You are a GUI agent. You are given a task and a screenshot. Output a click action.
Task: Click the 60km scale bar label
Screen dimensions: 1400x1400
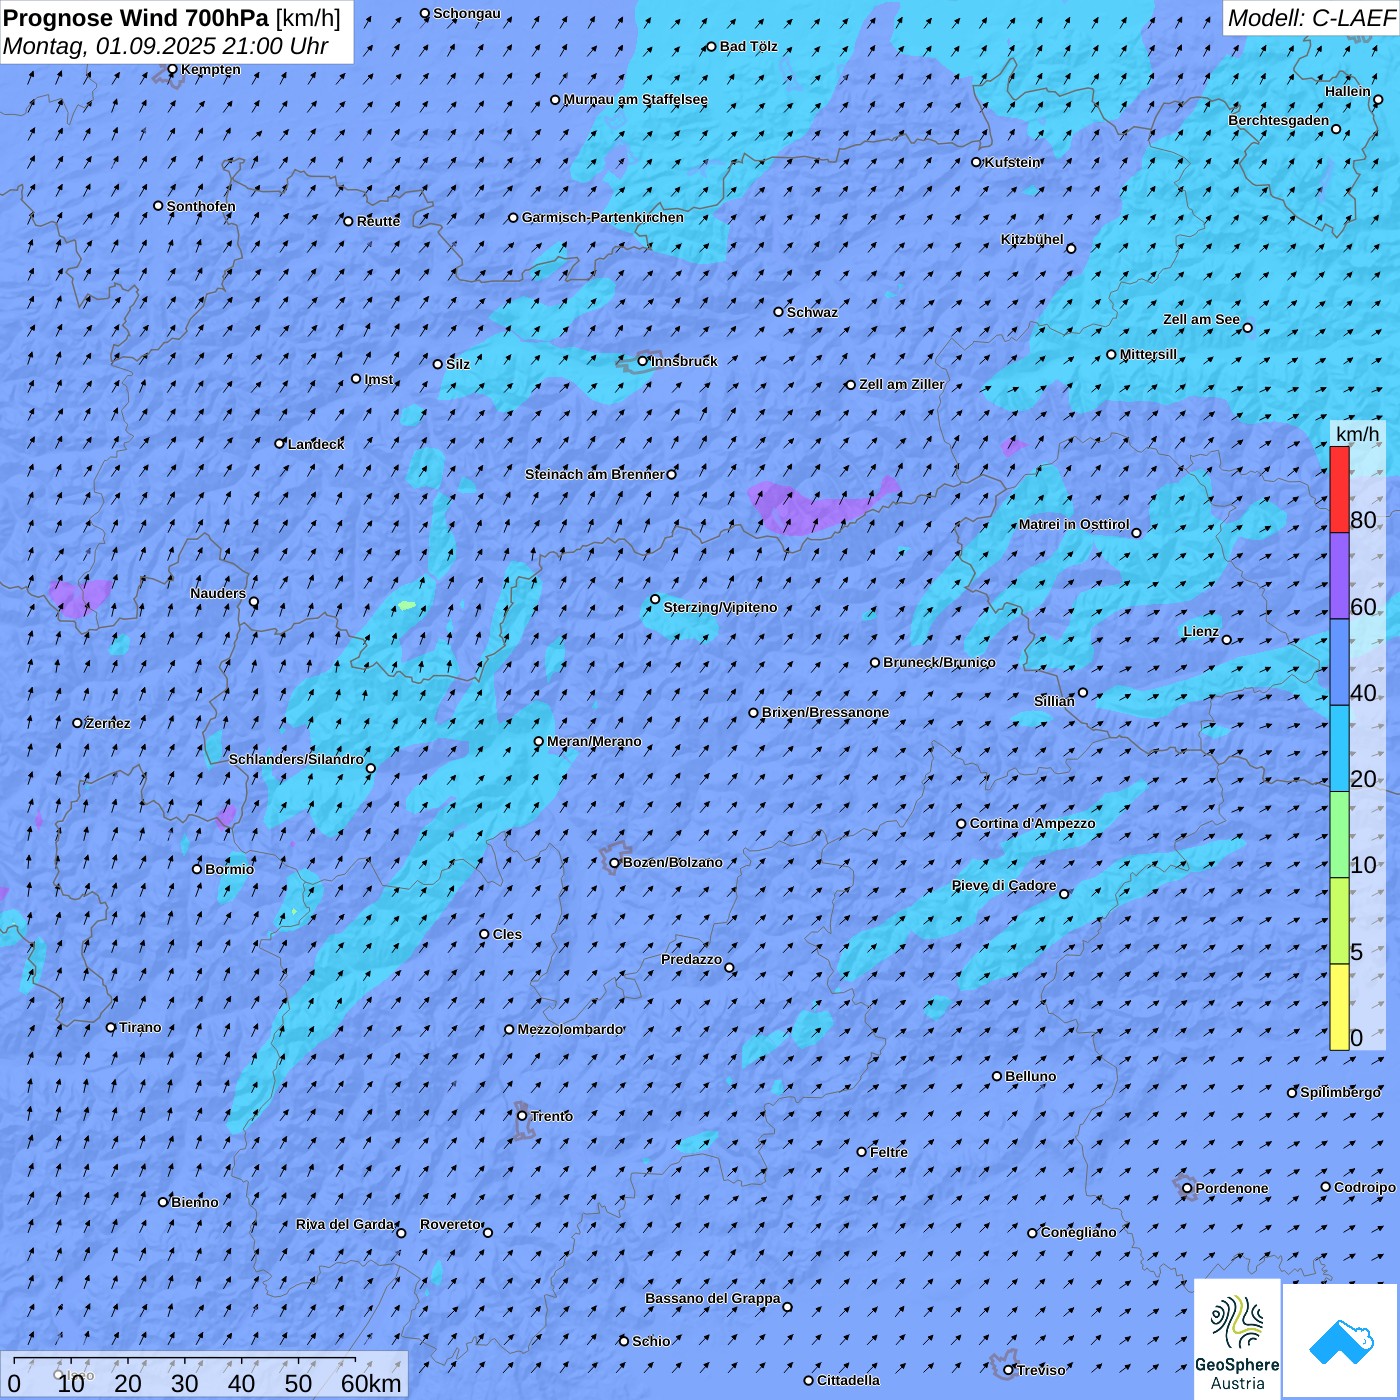pos(371,1383)
